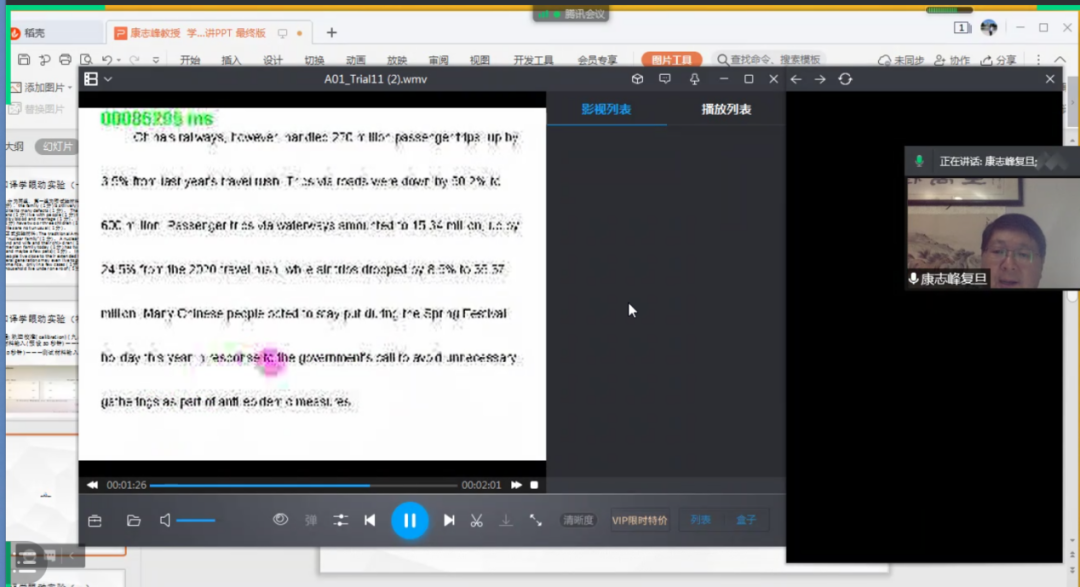Click the open file folder icon
The height and width of the screenshot is (587, 1080).
coord(133,520)
